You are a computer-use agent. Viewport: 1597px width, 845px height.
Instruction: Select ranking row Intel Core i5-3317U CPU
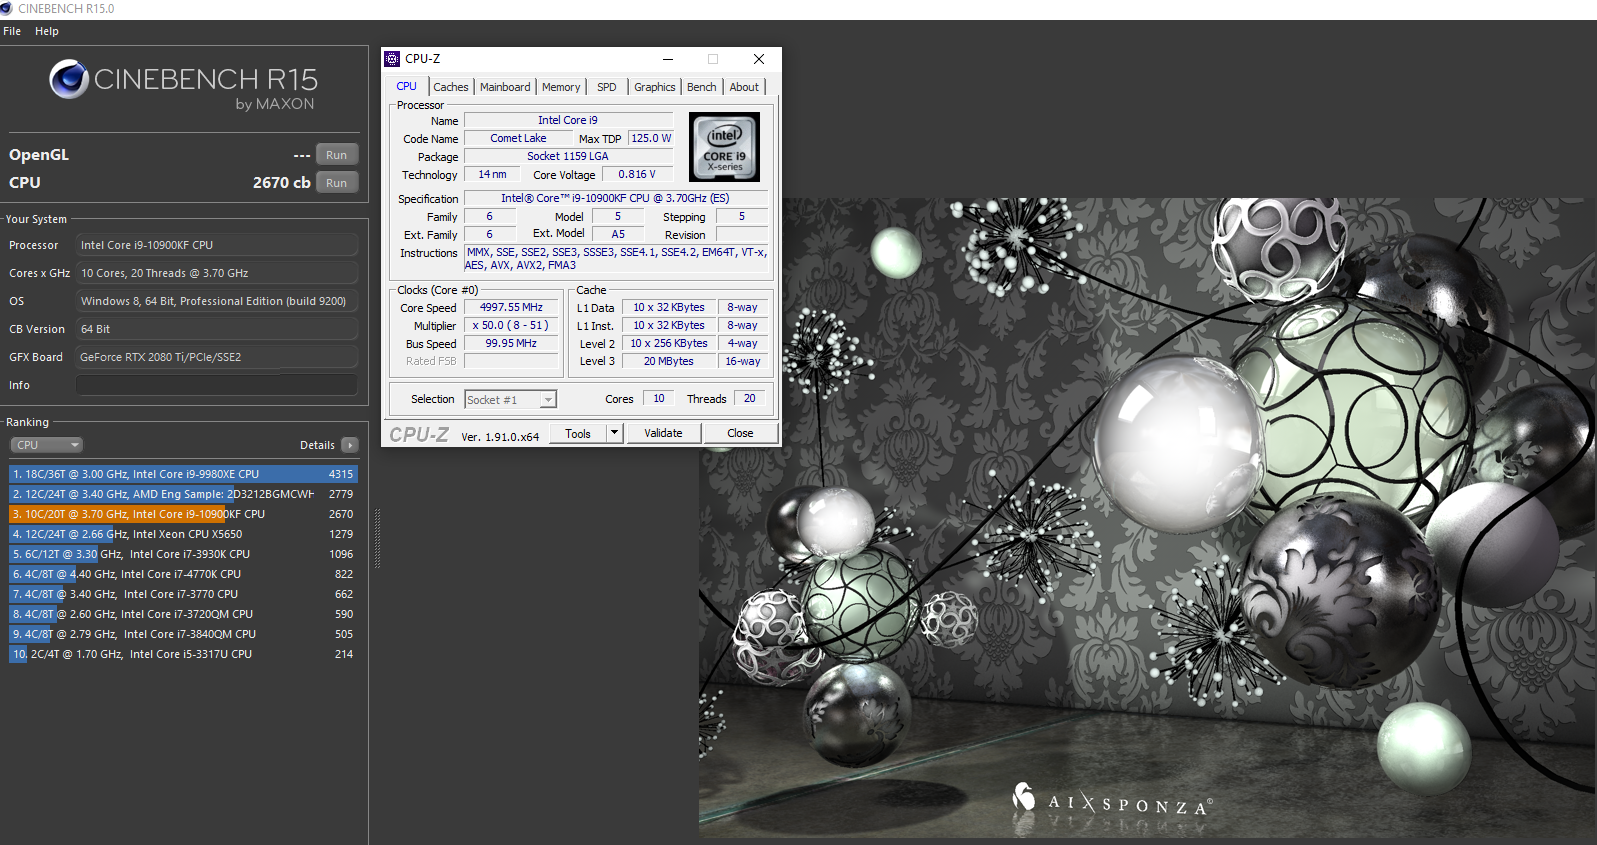click(183, 654)
